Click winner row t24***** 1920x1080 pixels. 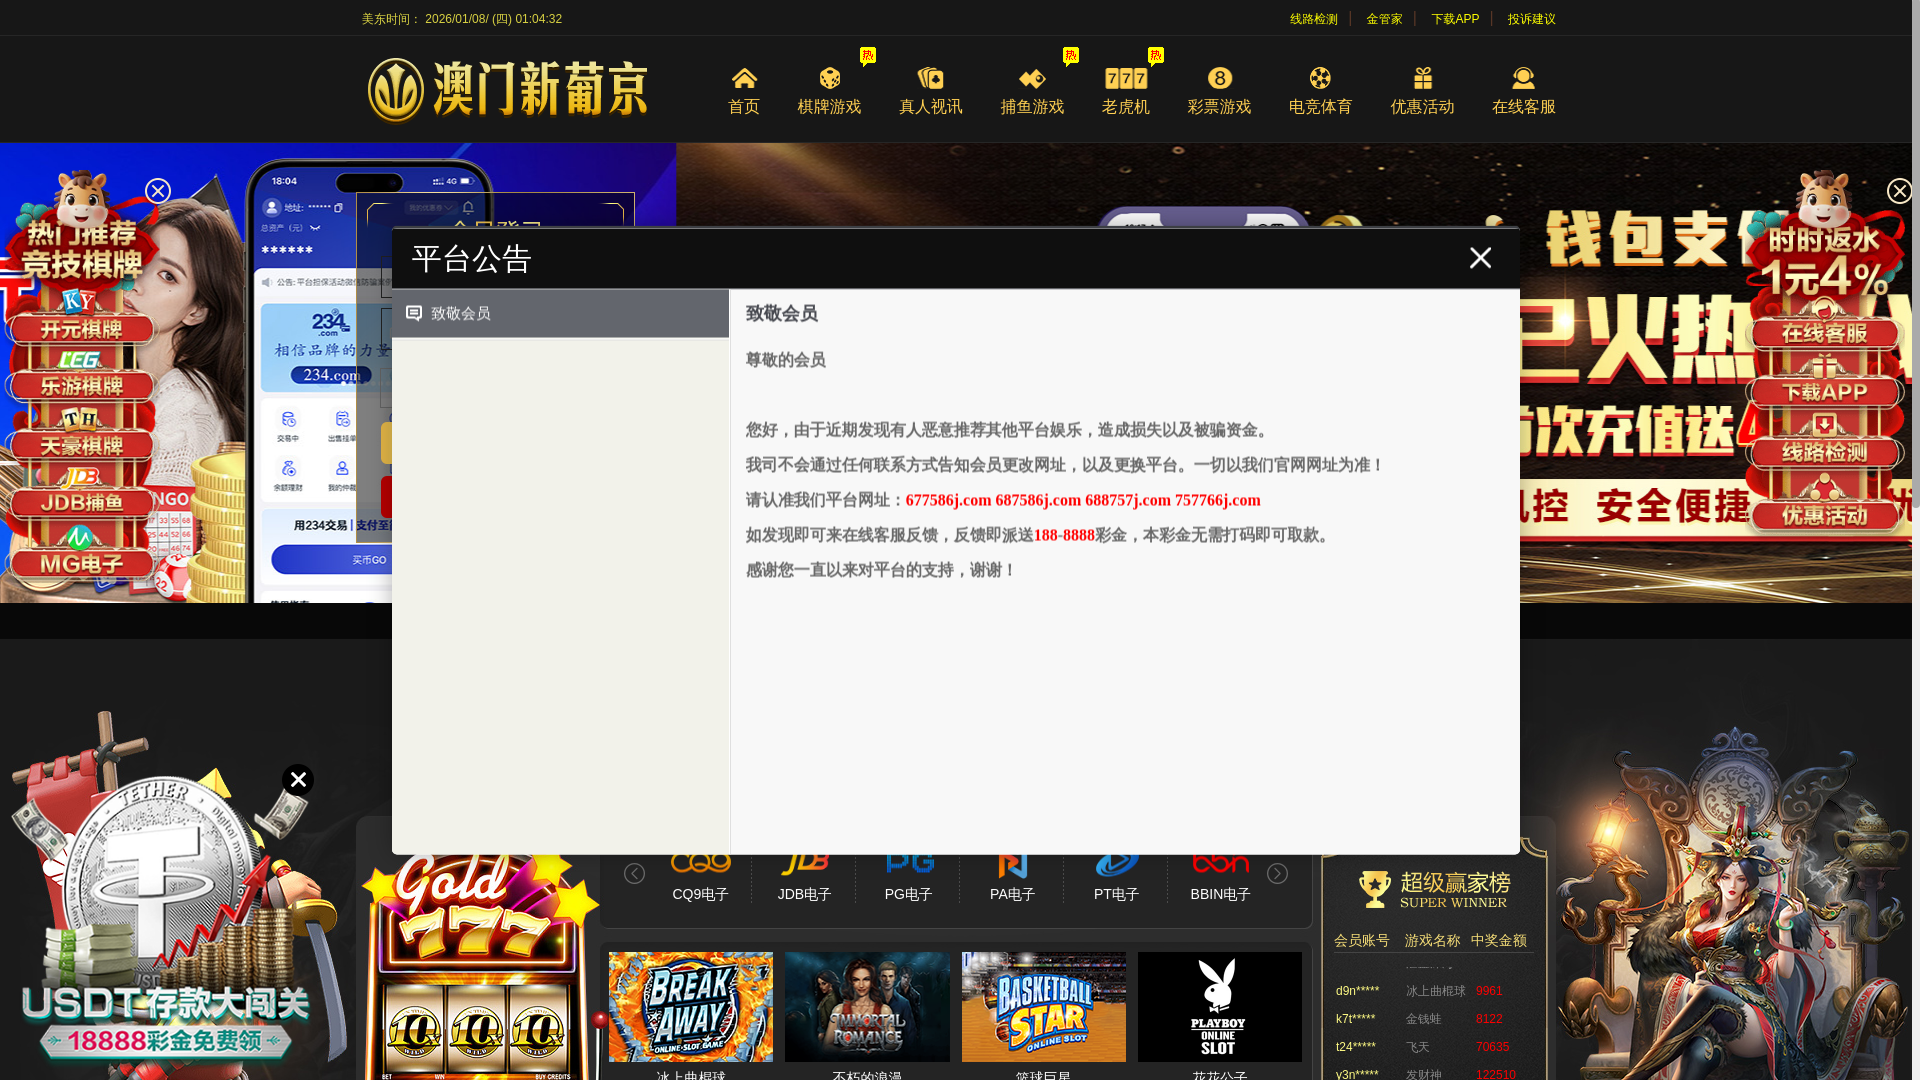[x=1432, y=1047]
